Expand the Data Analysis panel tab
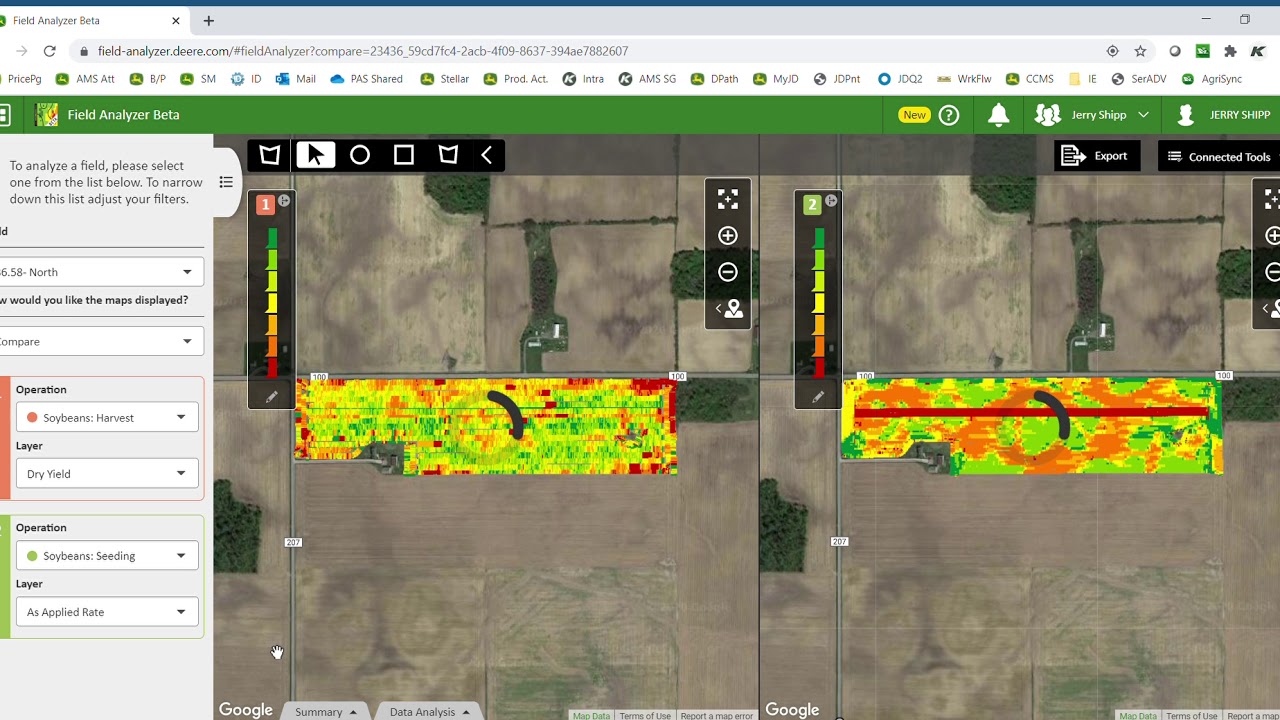Image resolution: width=1280 pixels, height=720 pixels. point(430,712)
